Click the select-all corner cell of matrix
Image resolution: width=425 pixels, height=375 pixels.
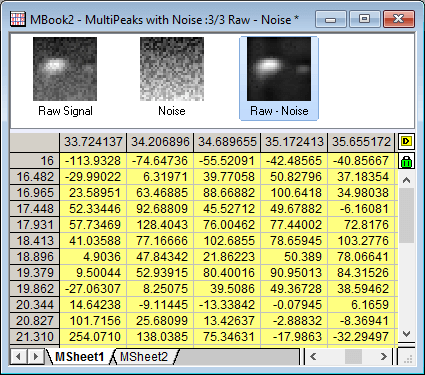pyautogui.click(x=35, y=142)
